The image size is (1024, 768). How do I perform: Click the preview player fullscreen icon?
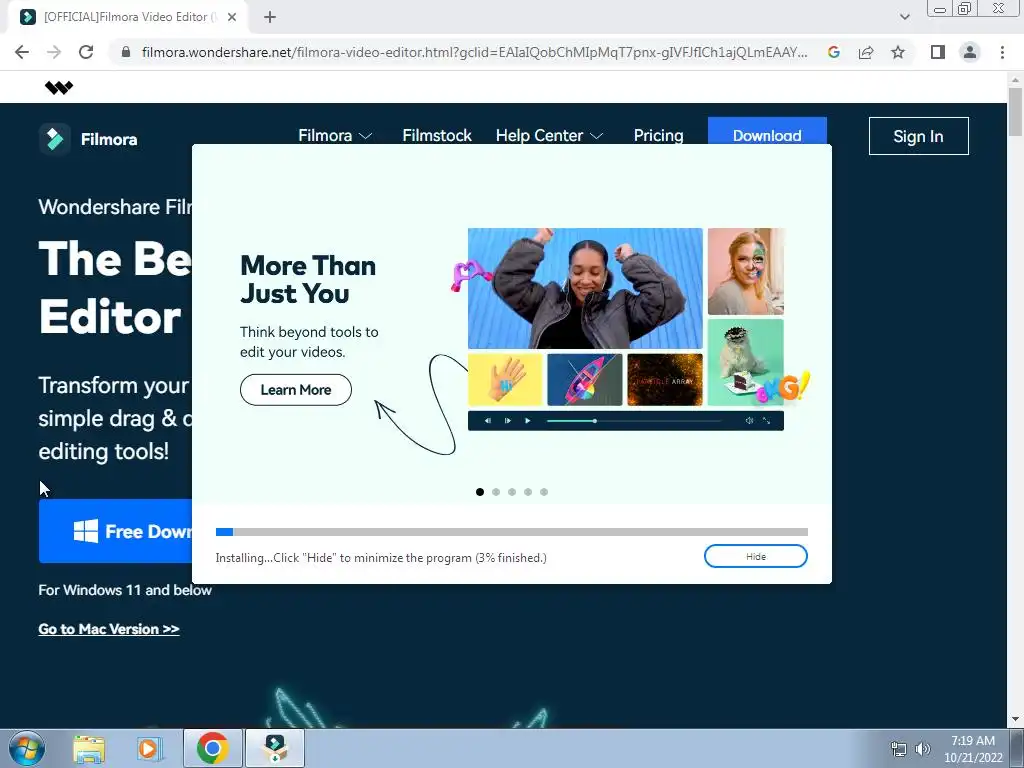click(x=767, y=421)
